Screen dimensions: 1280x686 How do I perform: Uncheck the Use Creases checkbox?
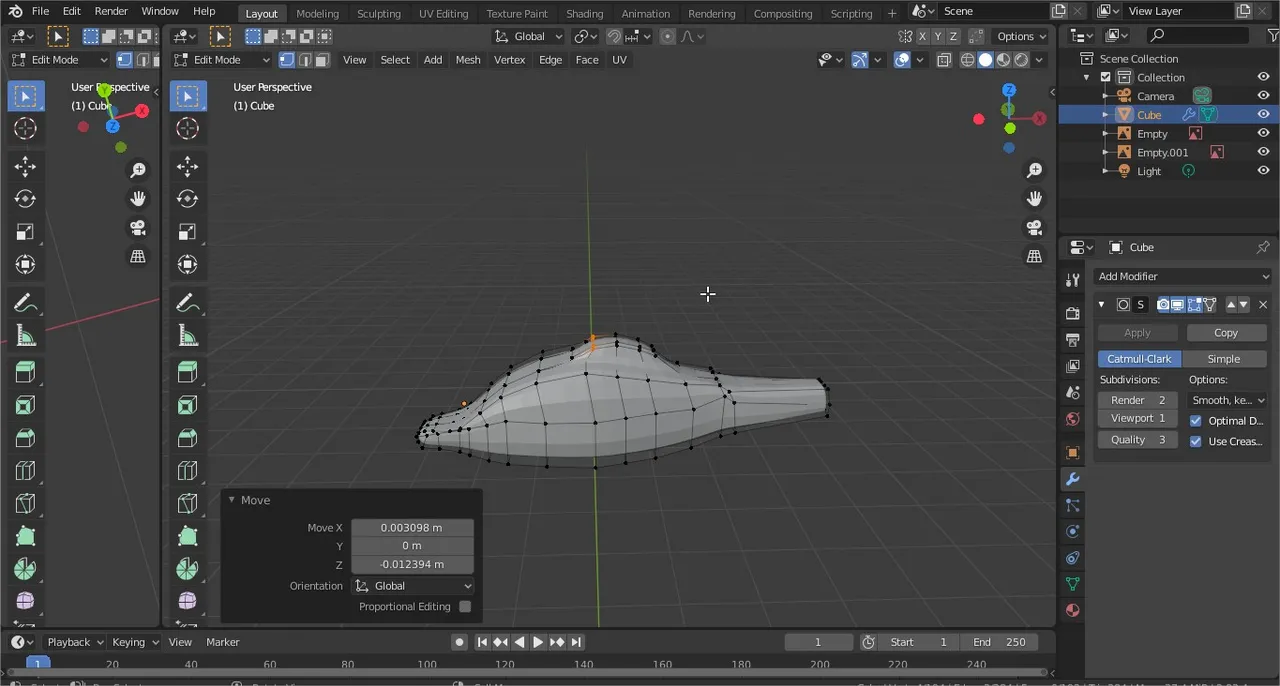click(1196, 441)
